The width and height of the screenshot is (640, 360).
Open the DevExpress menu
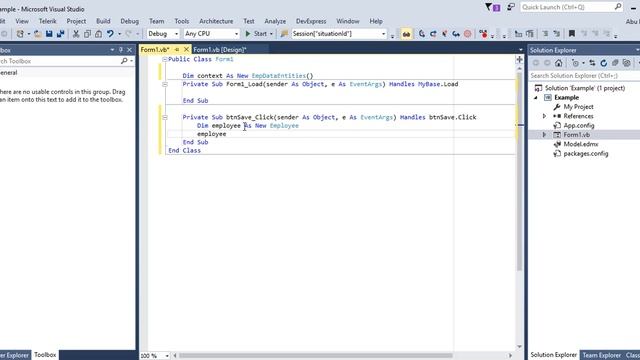point(311,21)
